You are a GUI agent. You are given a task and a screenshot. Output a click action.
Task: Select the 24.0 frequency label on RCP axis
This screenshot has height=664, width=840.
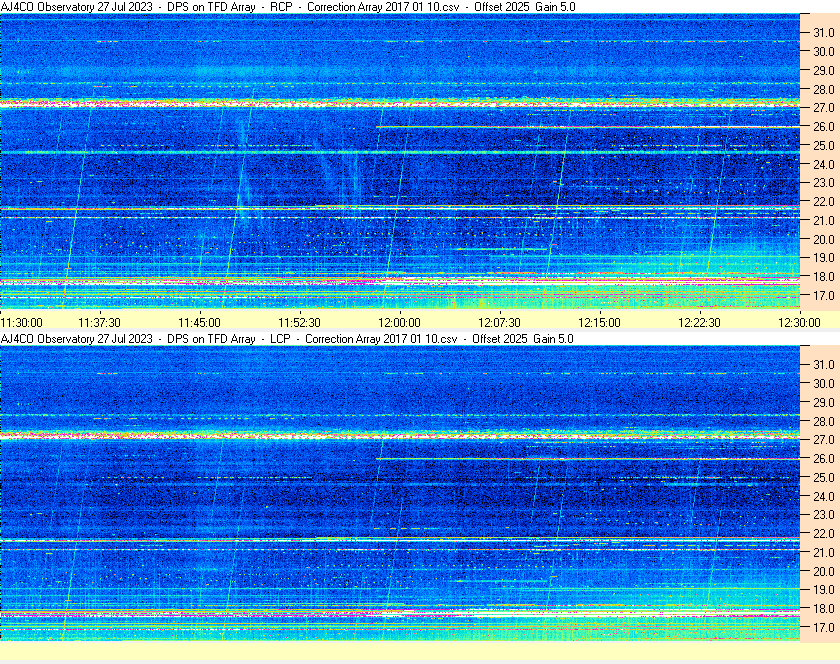tap(824, 165)
